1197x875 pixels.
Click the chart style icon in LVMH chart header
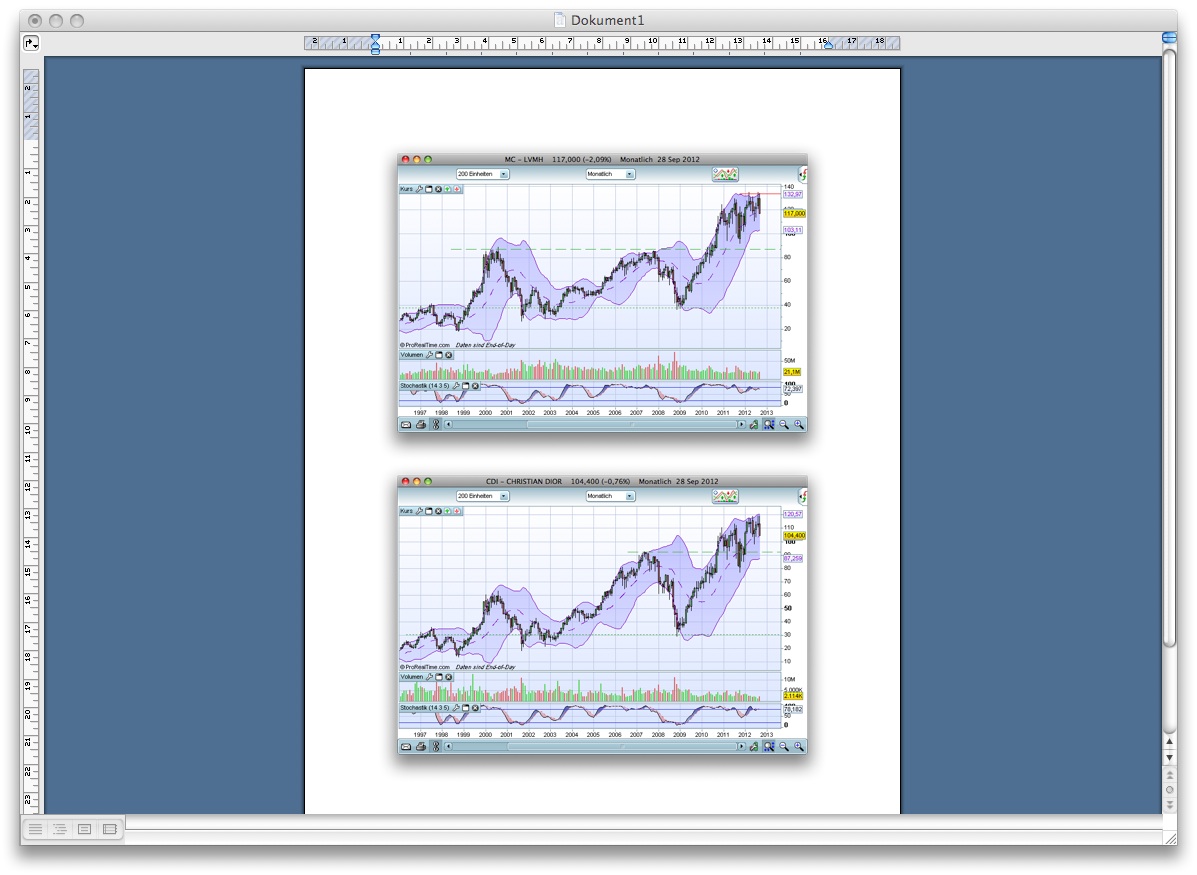(x=724, y=175)
